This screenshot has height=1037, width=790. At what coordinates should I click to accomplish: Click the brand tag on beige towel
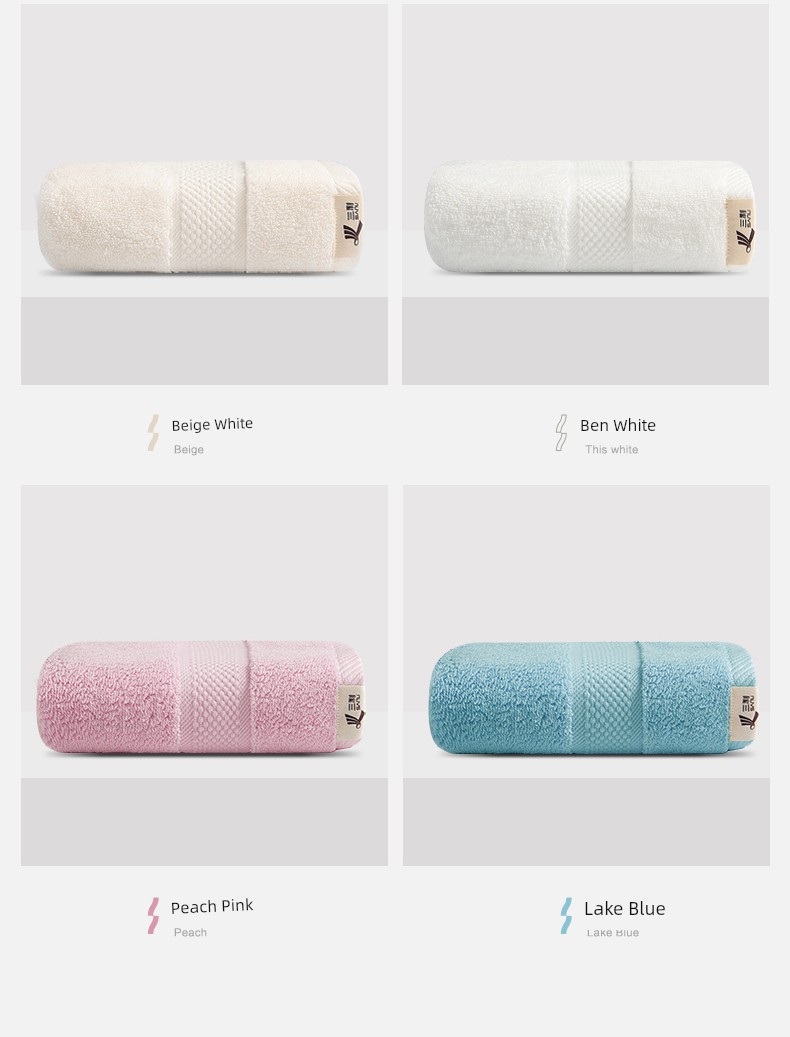click(350, 222)
